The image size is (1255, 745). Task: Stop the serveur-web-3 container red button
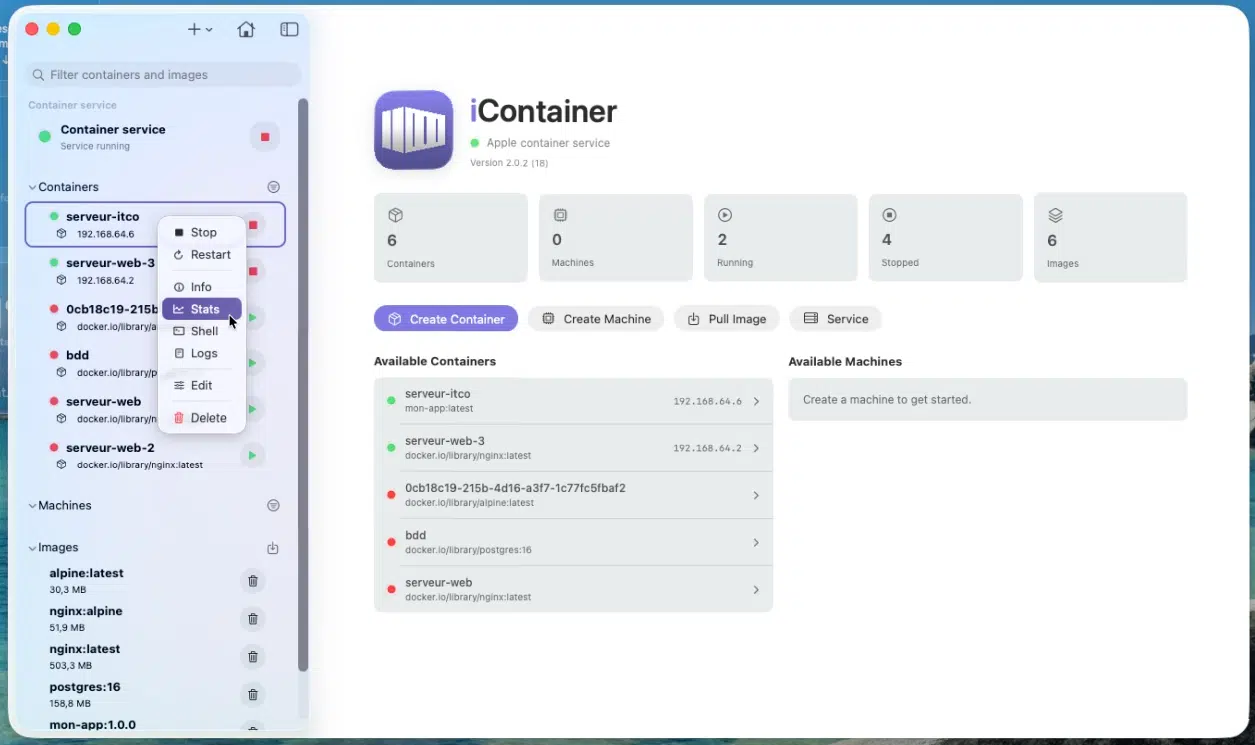[x=253, y=271]
